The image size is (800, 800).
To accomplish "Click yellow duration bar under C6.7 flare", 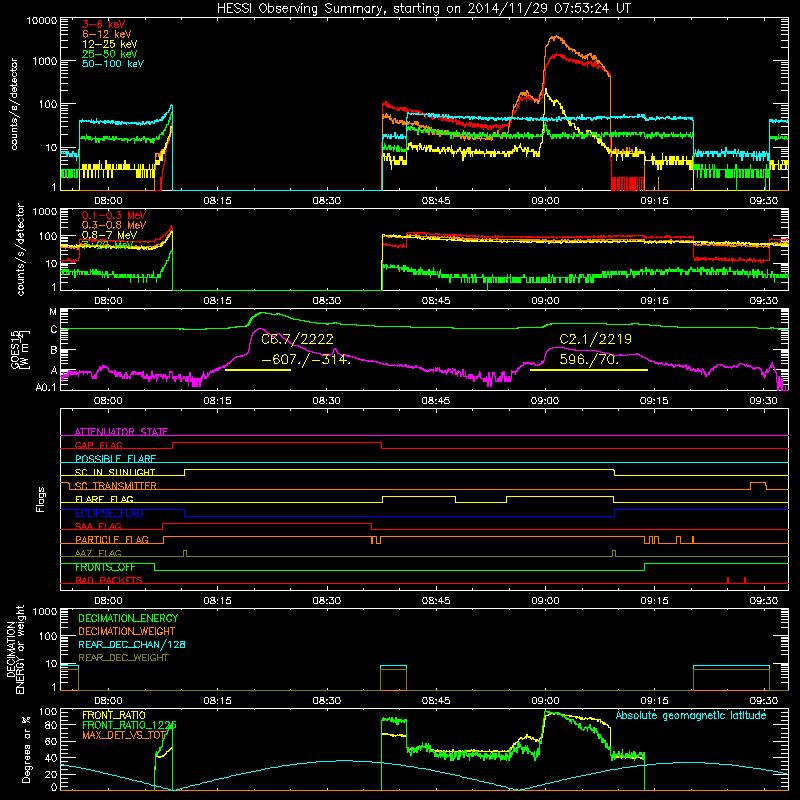I will pos(258,370).
